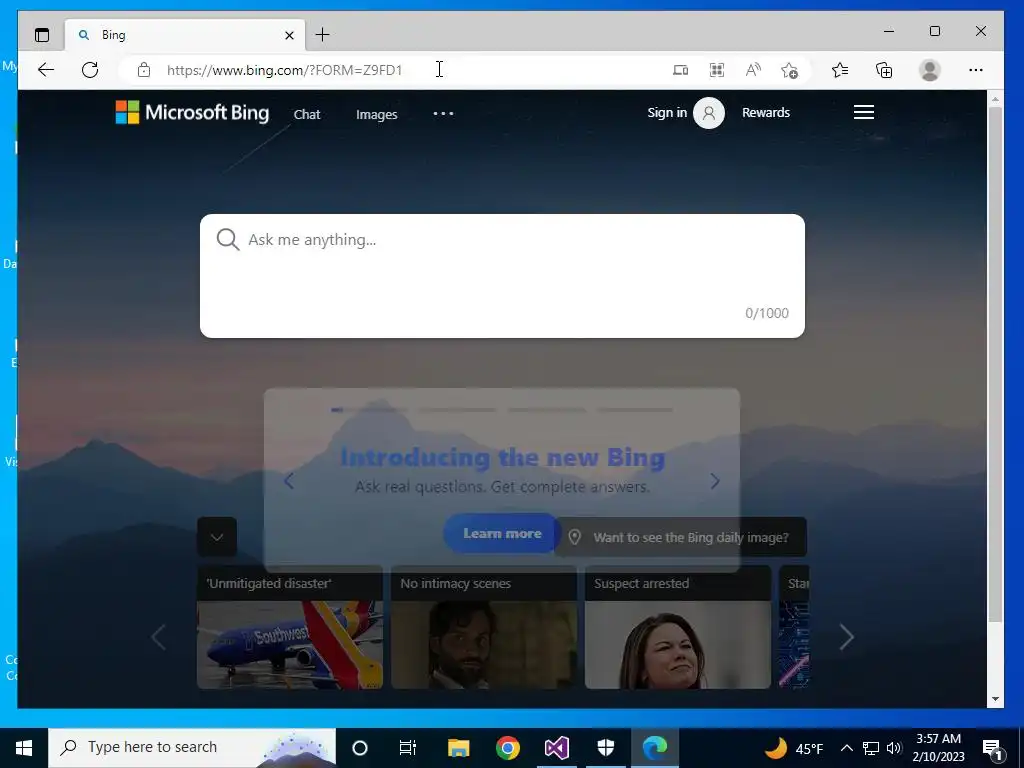Click the send to devices icon in address bar
1024x768 pixels.
680,70
